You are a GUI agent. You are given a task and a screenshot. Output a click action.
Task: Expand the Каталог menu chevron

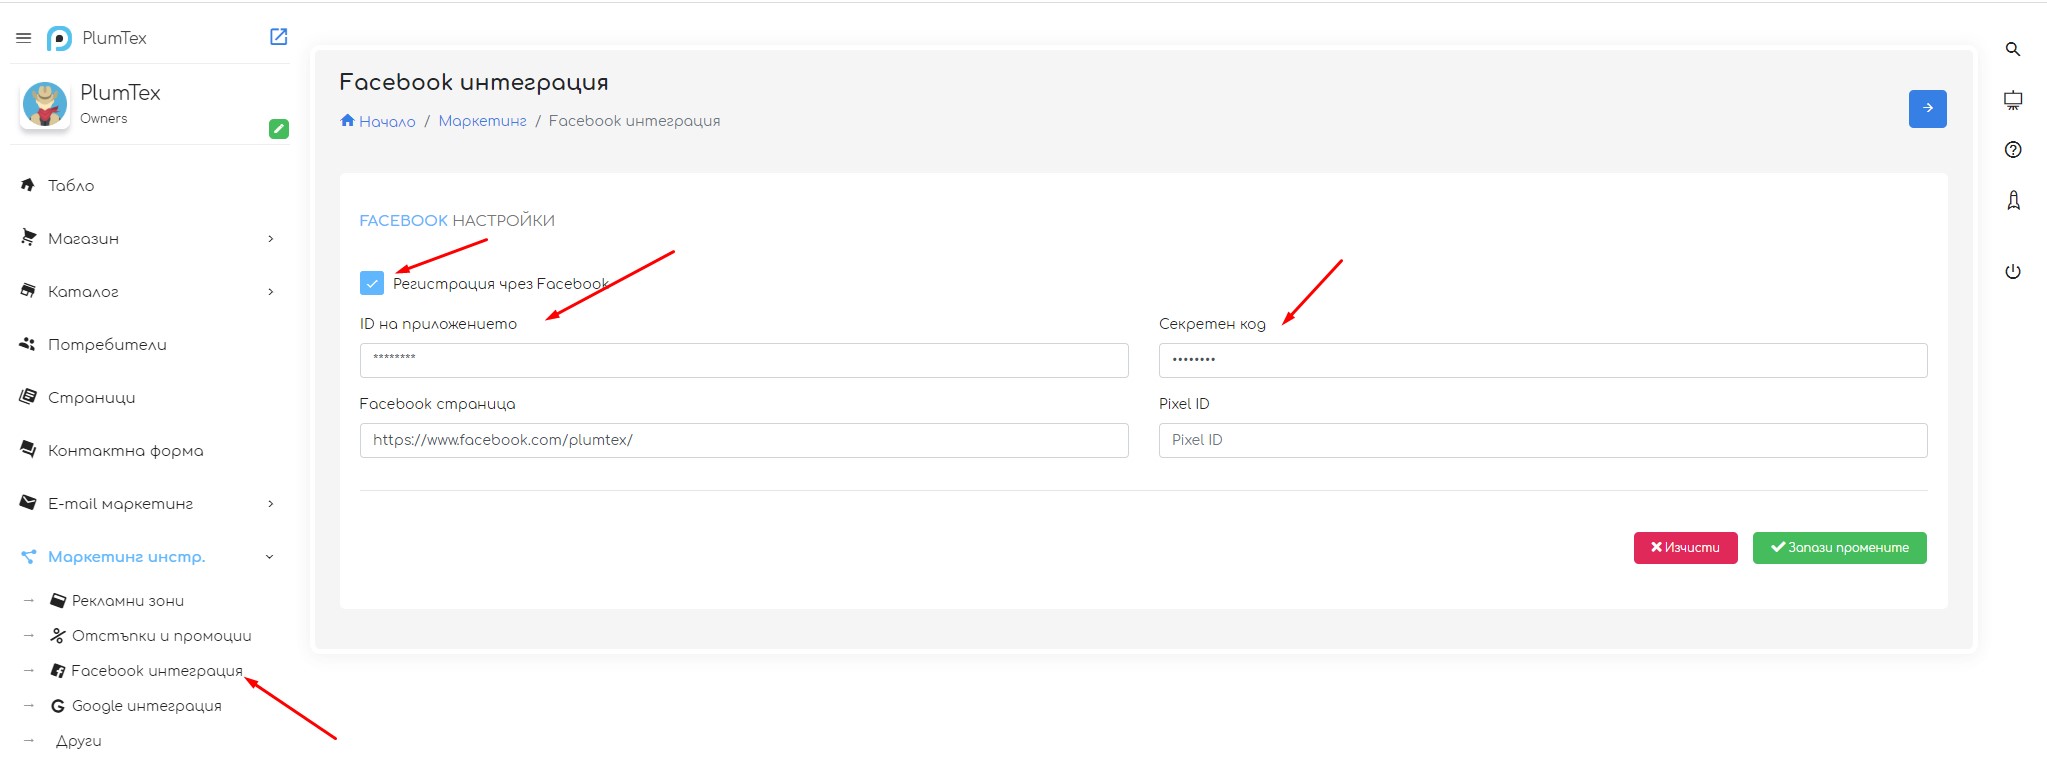pos(270,291)
